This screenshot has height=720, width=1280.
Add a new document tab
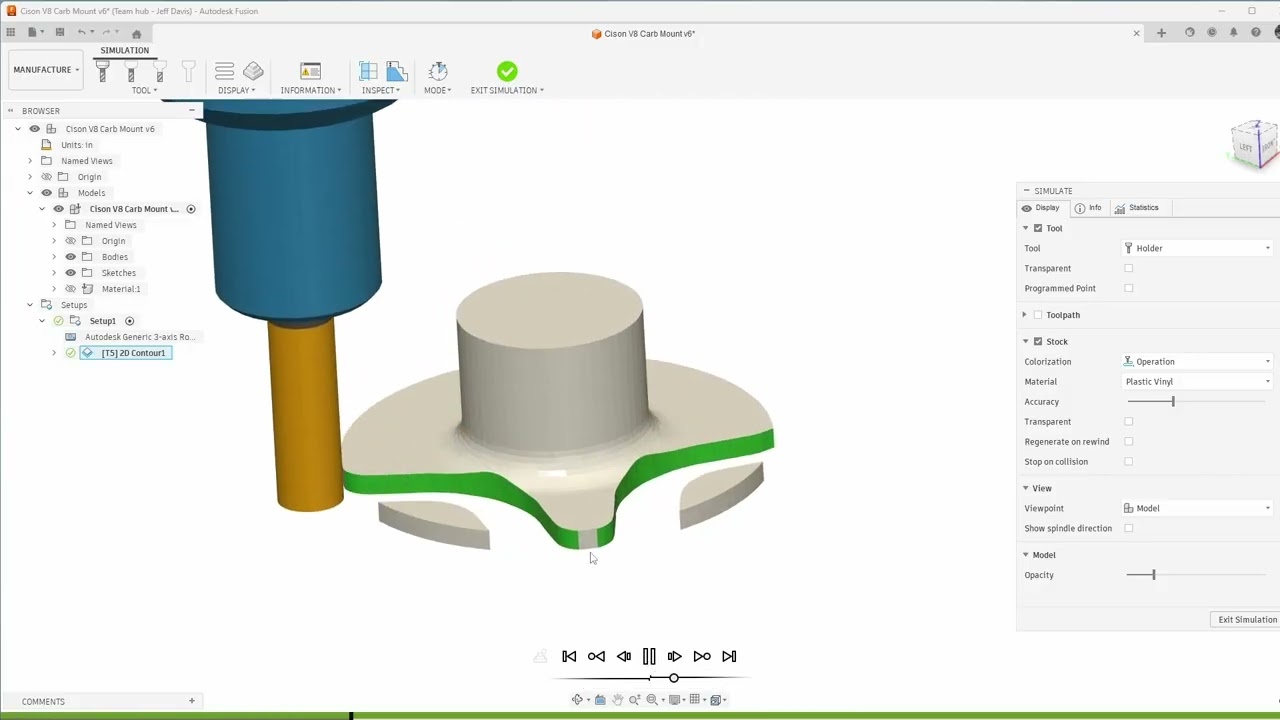pos(1161,33)
